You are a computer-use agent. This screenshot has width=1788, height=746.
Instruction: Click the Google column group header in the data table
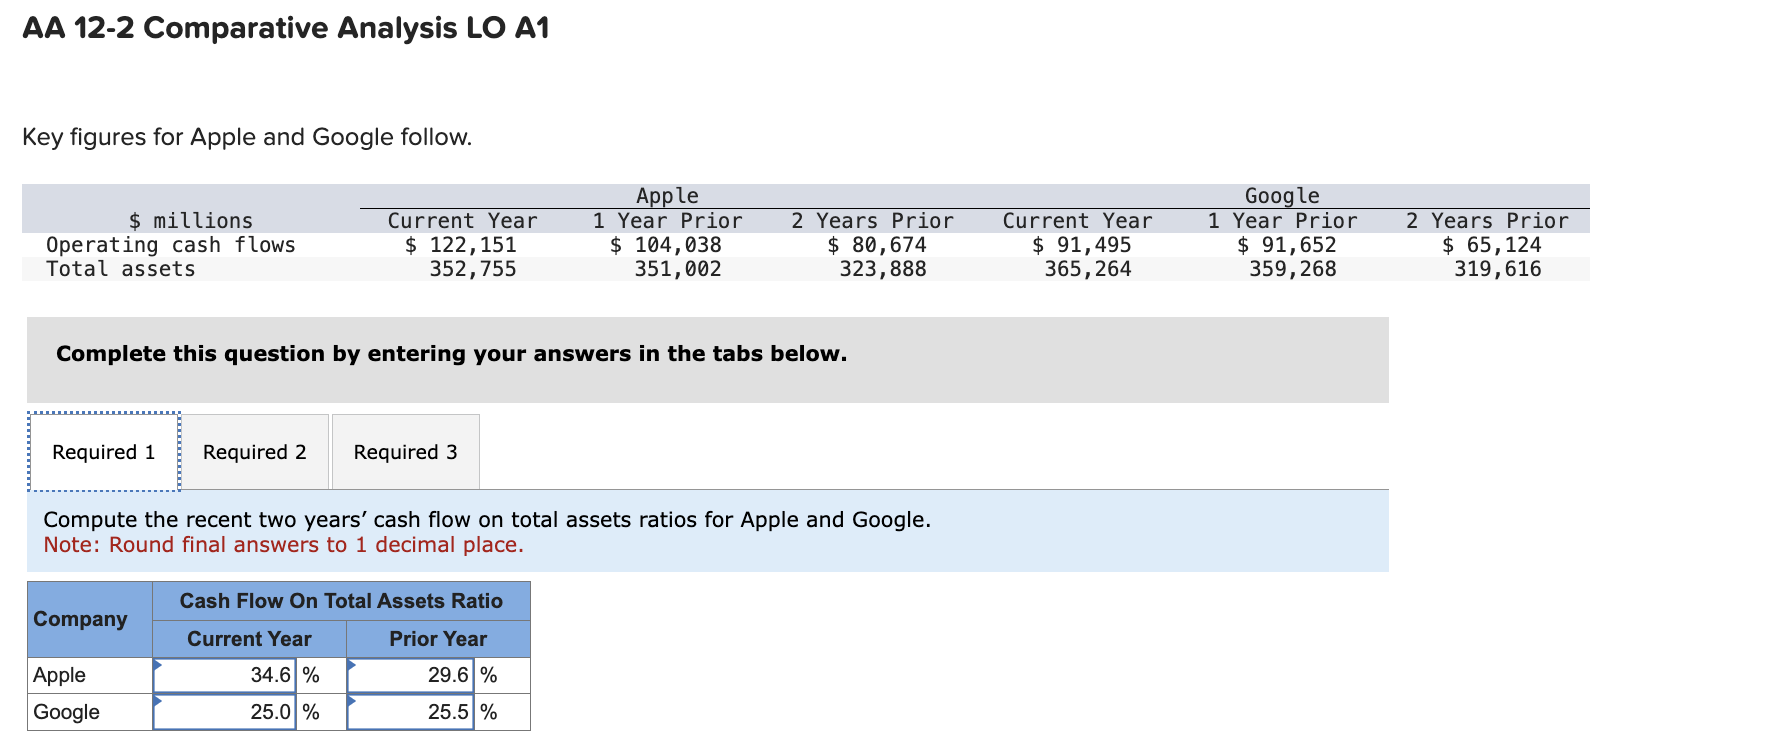(1282, 196)
